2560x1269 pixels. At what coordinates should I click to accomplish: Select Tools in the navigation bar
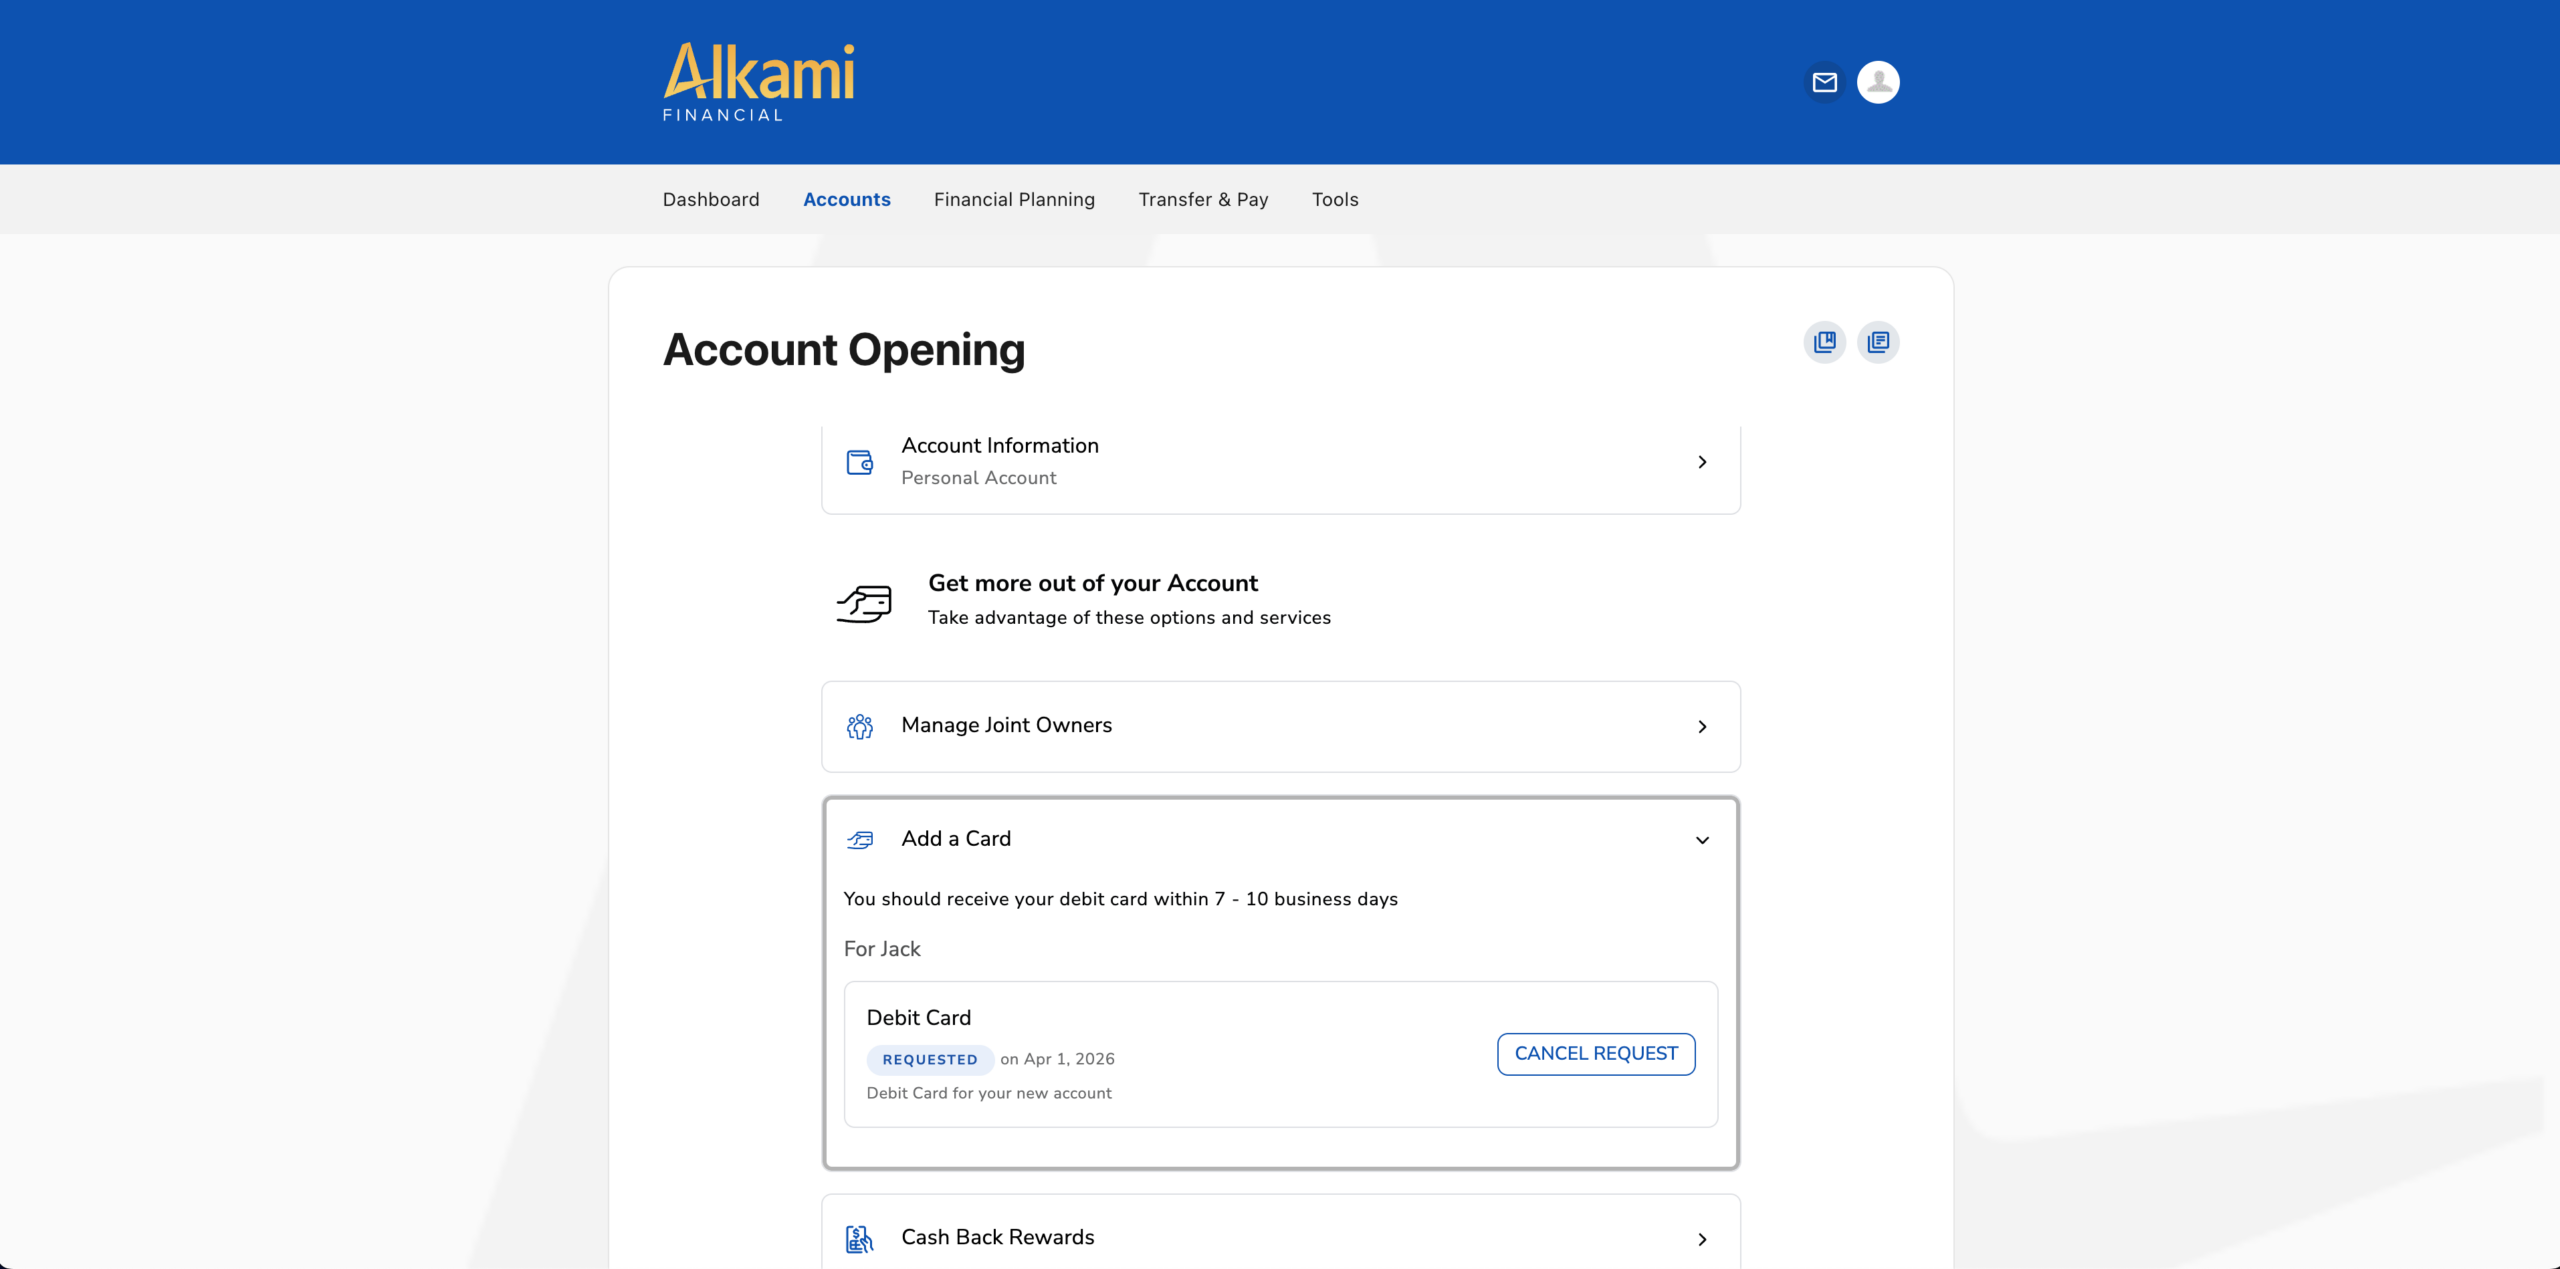(x=1335, y=199)
